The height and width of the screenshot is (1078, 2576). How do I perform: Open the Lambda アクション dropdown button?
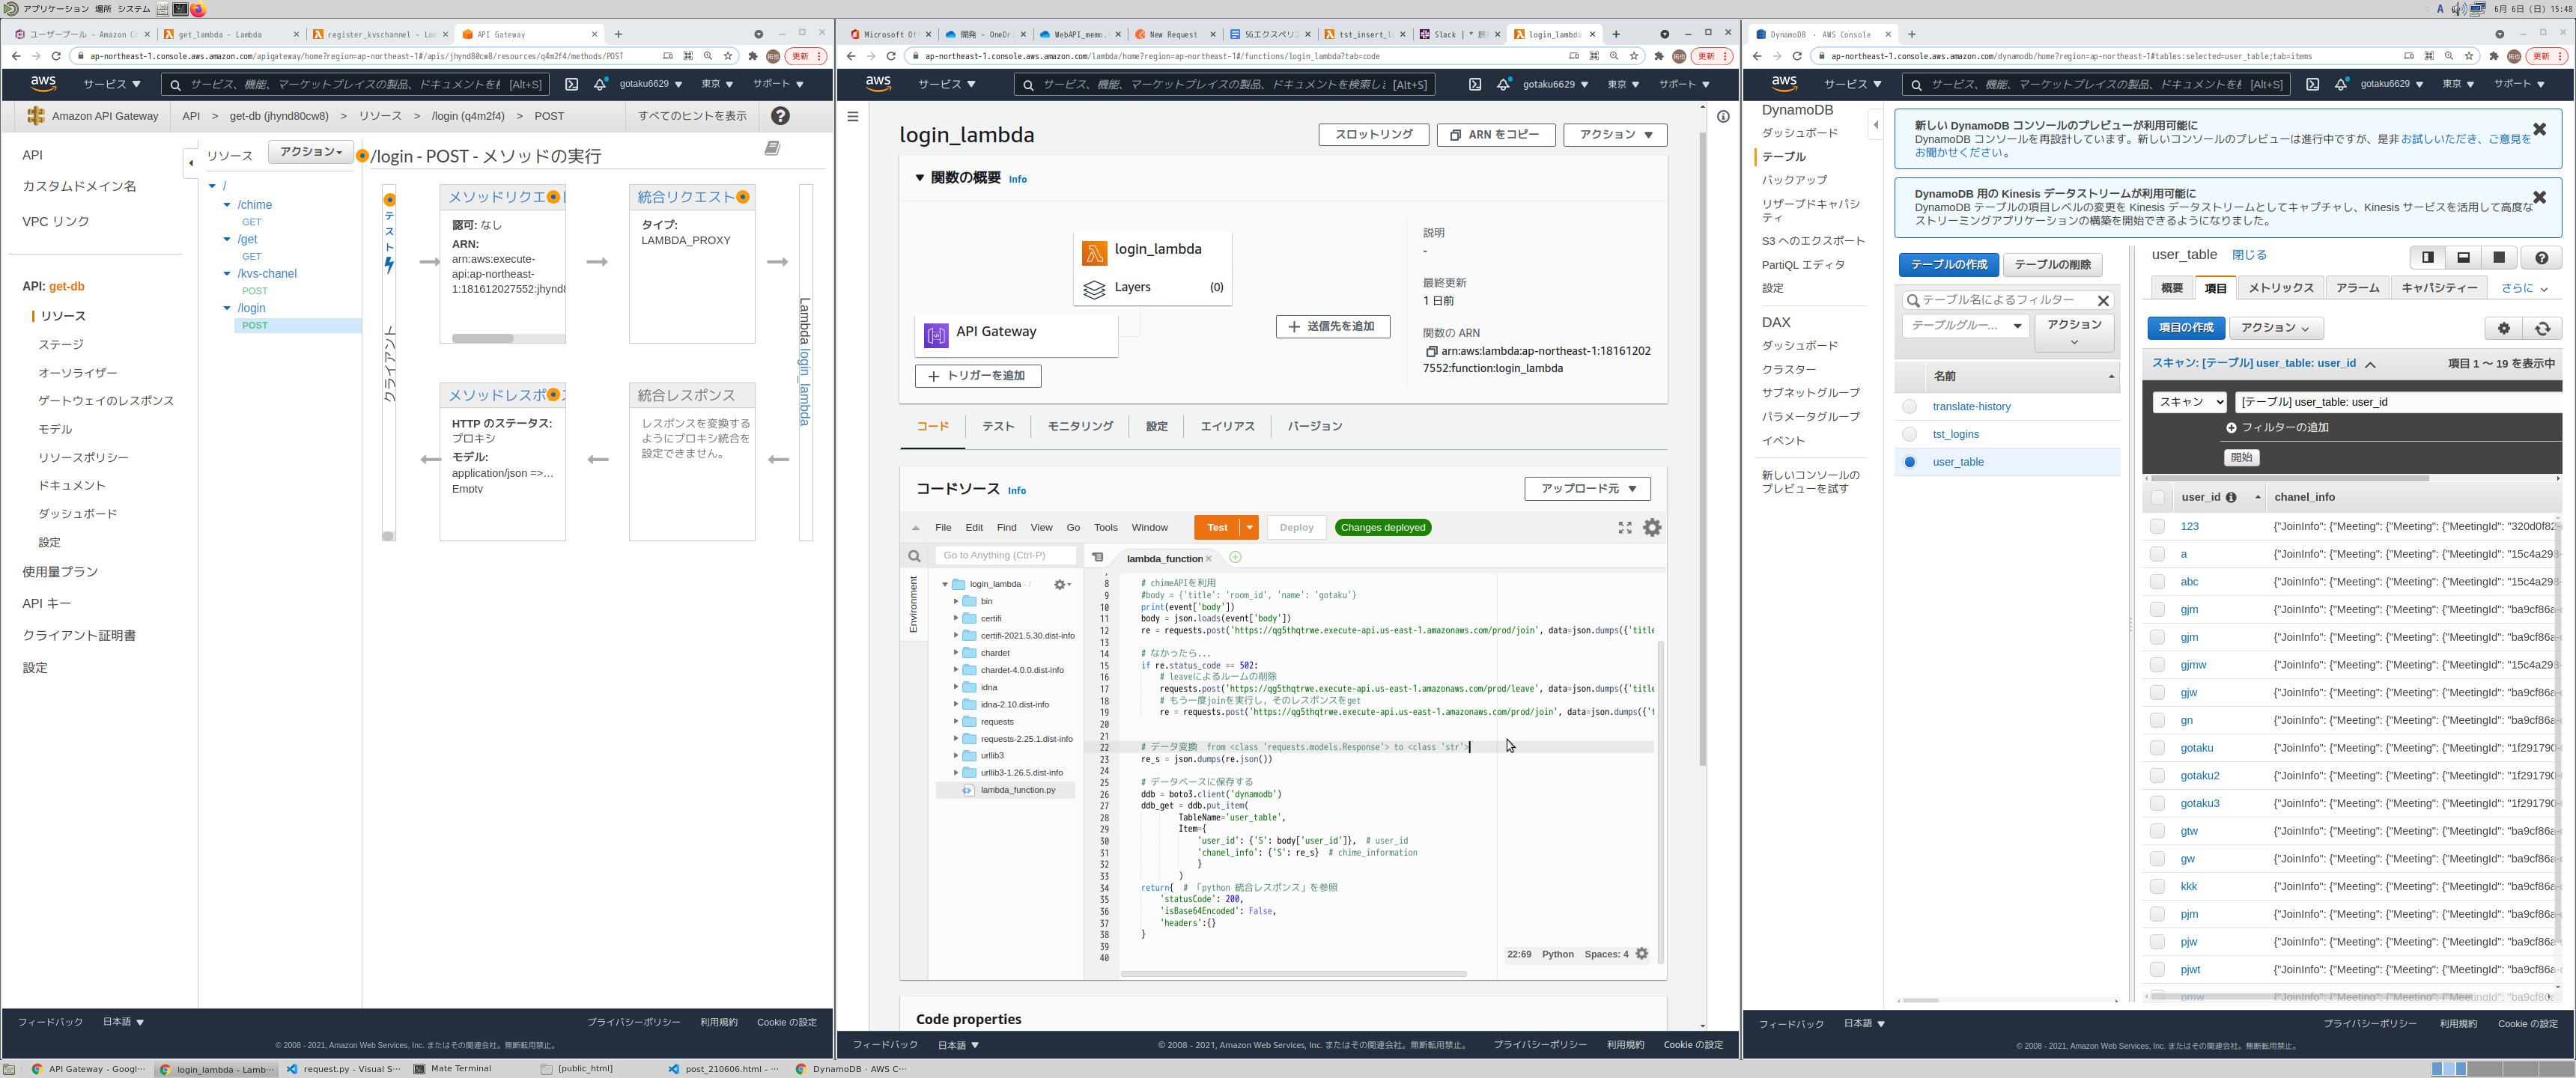click(x=1614, y=134)
